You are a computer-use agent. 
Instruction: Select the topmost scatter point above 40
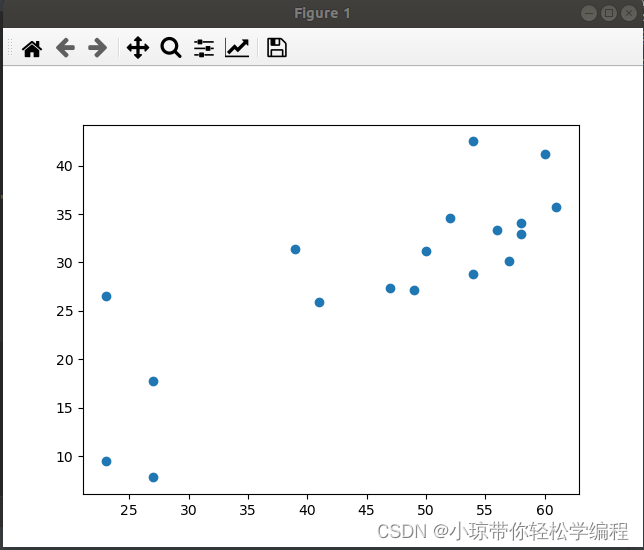point(473,141)
